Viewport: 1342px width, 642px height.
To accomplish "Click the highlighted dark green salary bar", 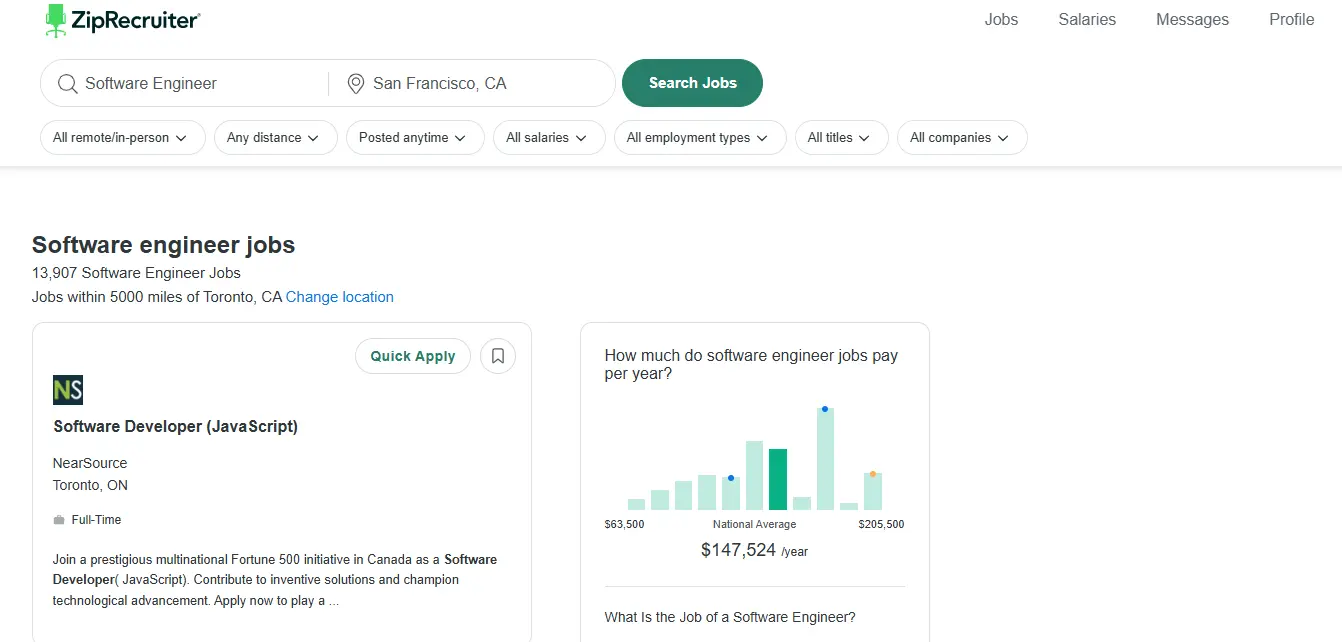I will [x=778, y=480].
